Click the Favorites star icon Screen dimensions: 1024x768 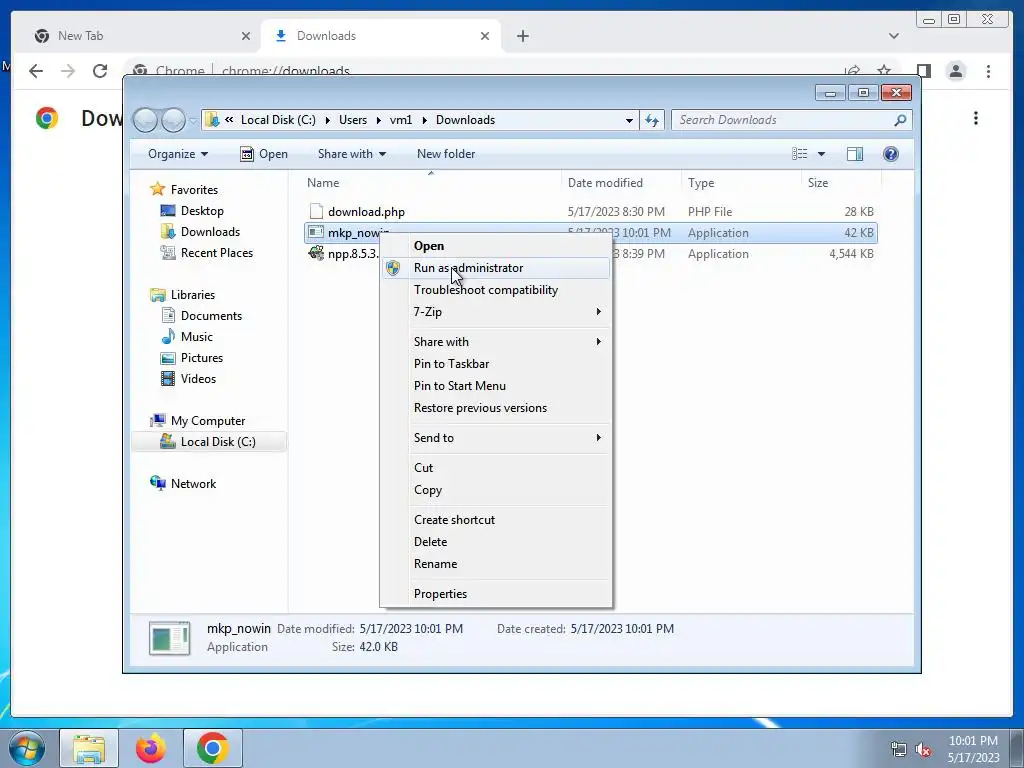[x=157, y=189]
